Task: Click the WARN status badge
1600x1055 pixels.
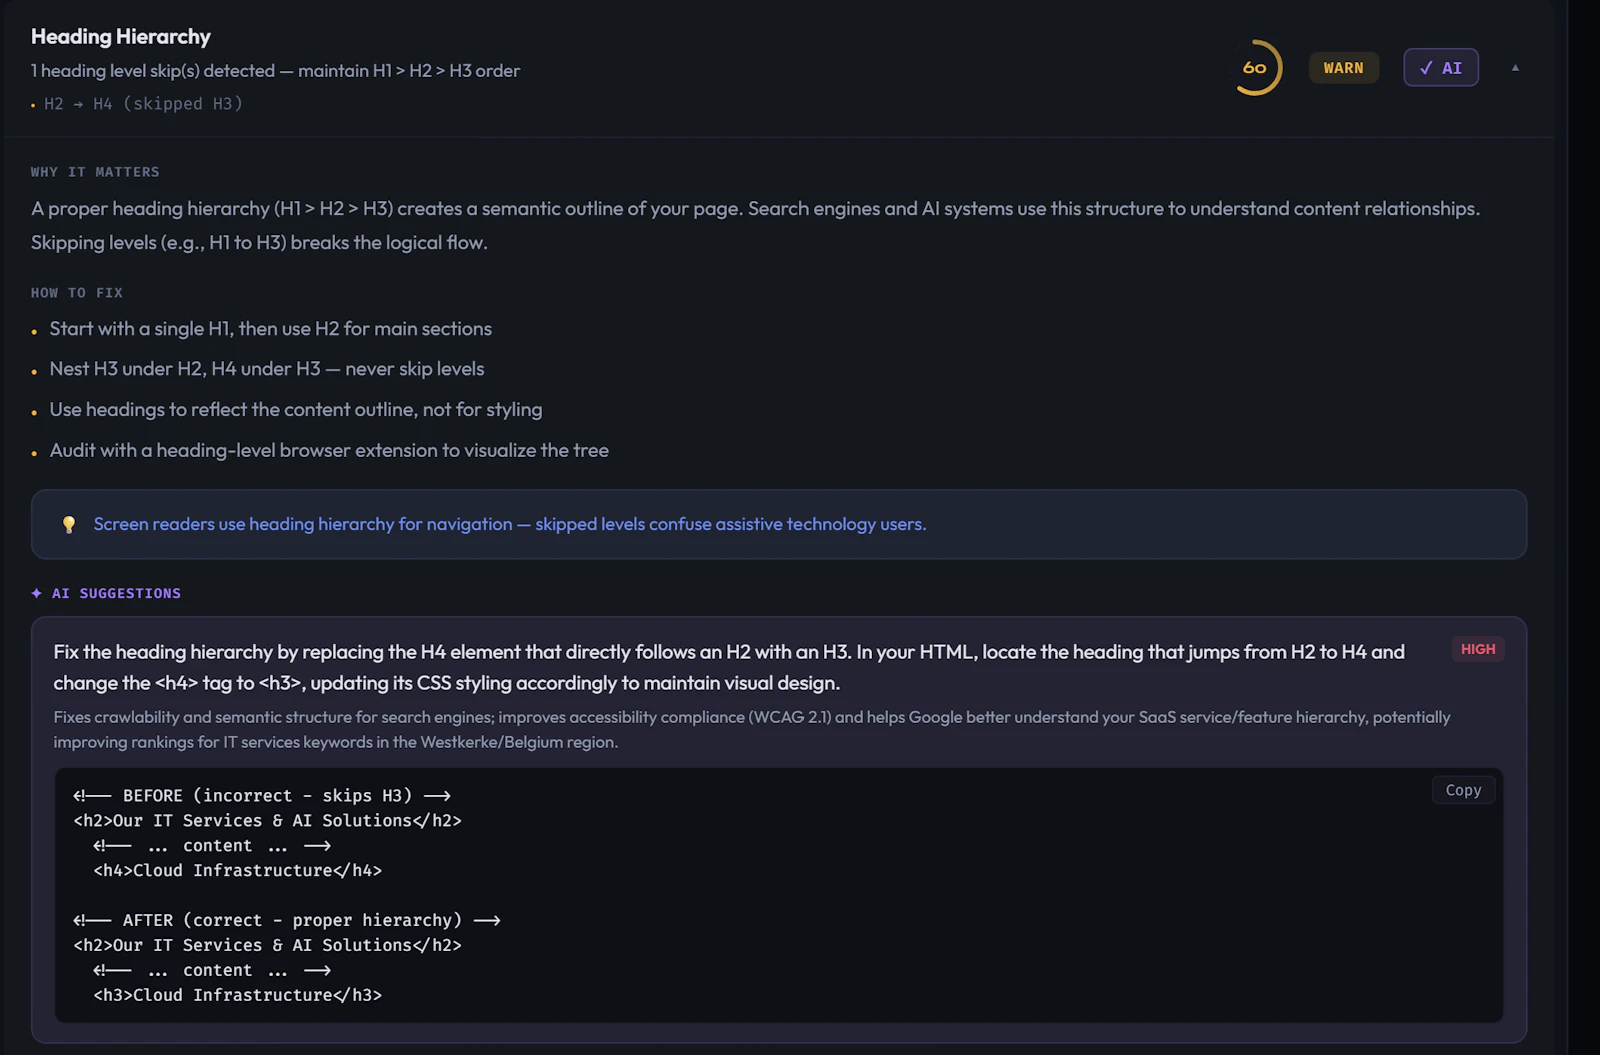Action: (1343, 67)
